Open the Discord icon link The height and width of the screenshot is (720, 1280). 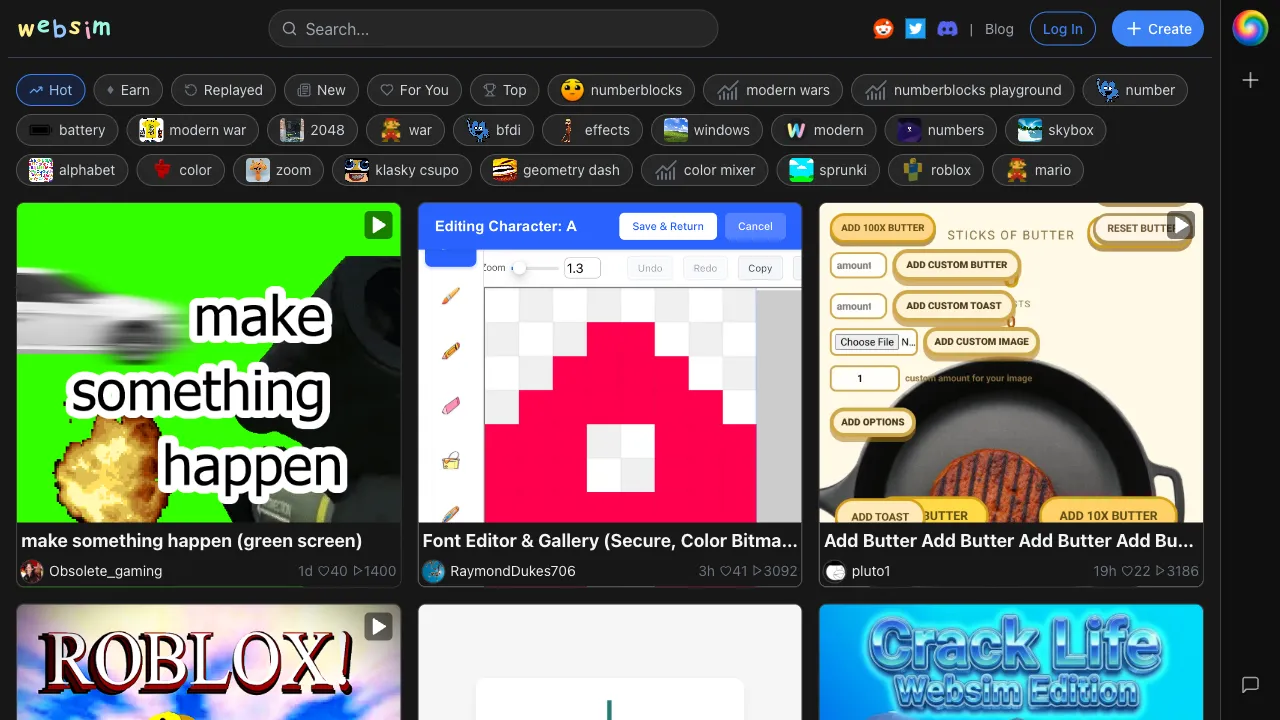tap(947, 29)
